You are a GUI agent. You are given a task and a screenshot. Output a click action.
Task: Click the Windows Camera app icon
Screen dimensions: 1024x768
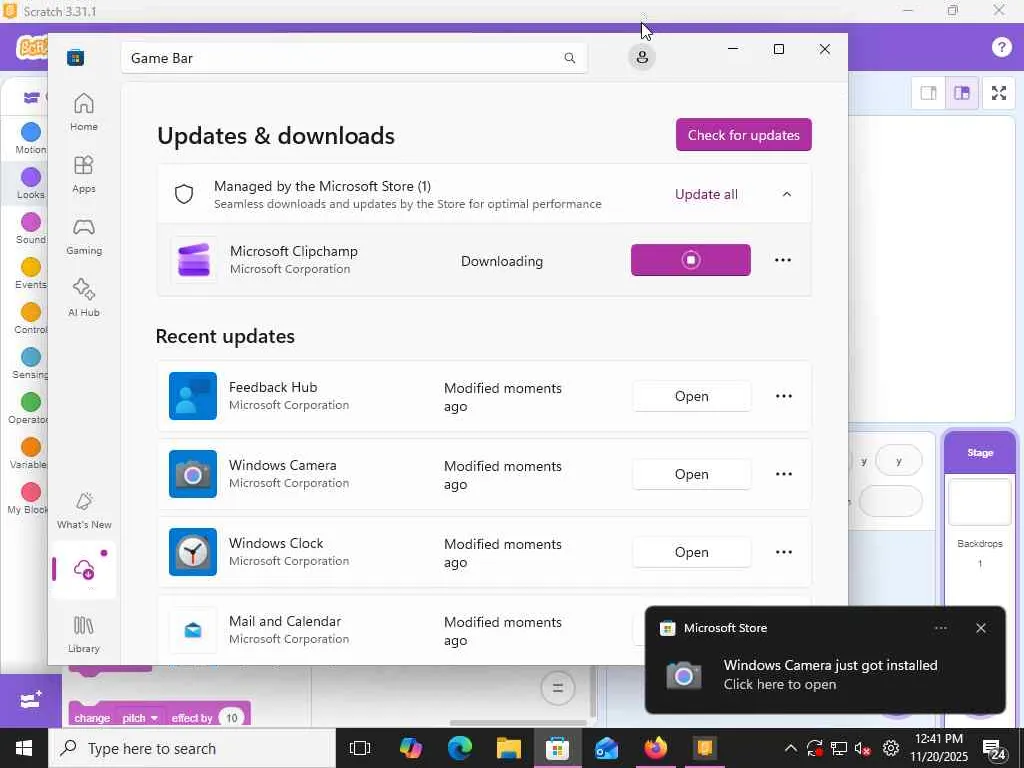pyautogui.click(x=193, y=474)
